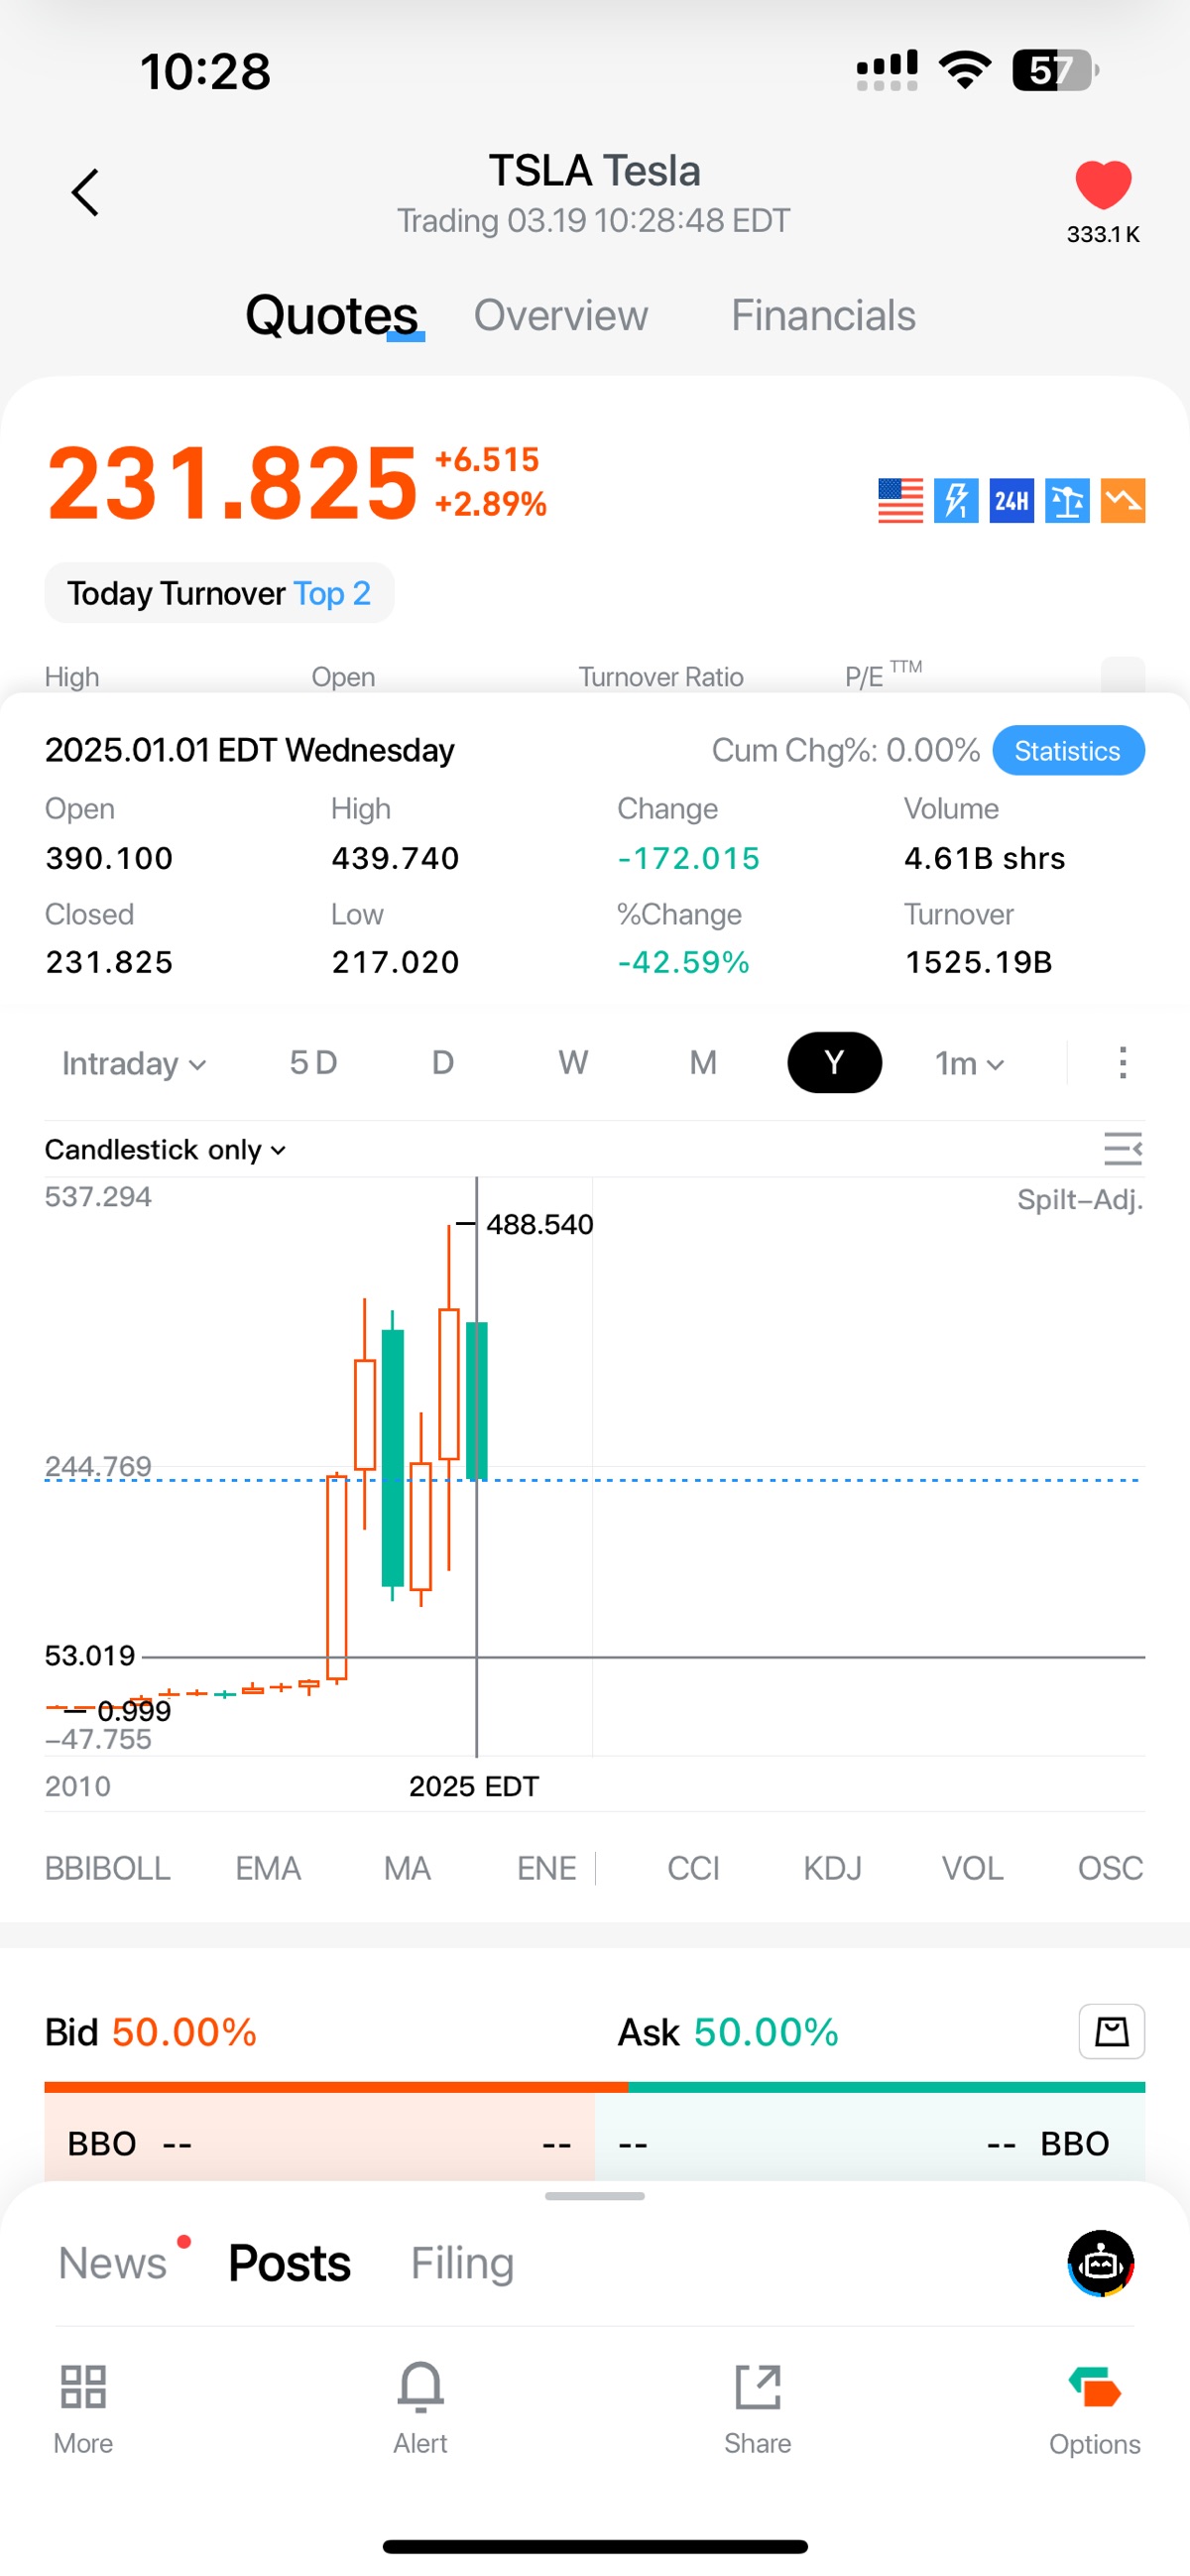Open the Options trading icon
This screenshot has width=1190, height=2576.
tap(1095, 2407)
